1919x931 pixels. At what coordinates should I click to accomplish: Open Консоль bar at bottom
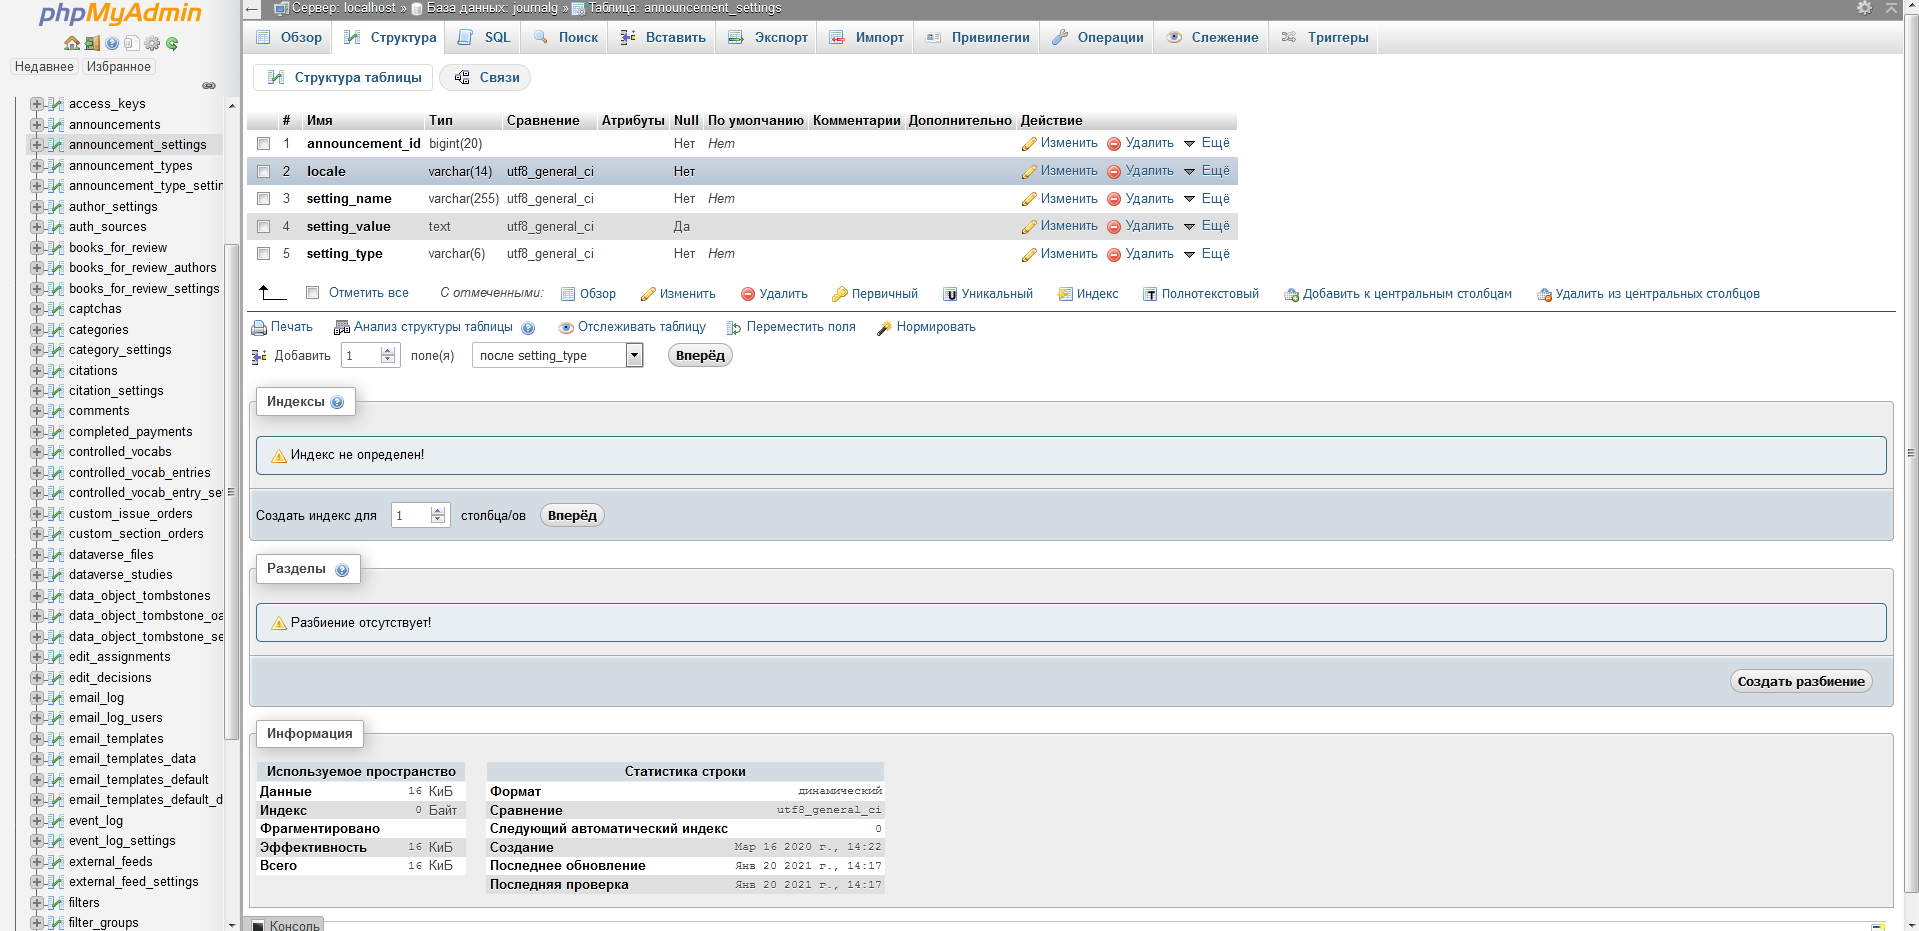point(285,925)
